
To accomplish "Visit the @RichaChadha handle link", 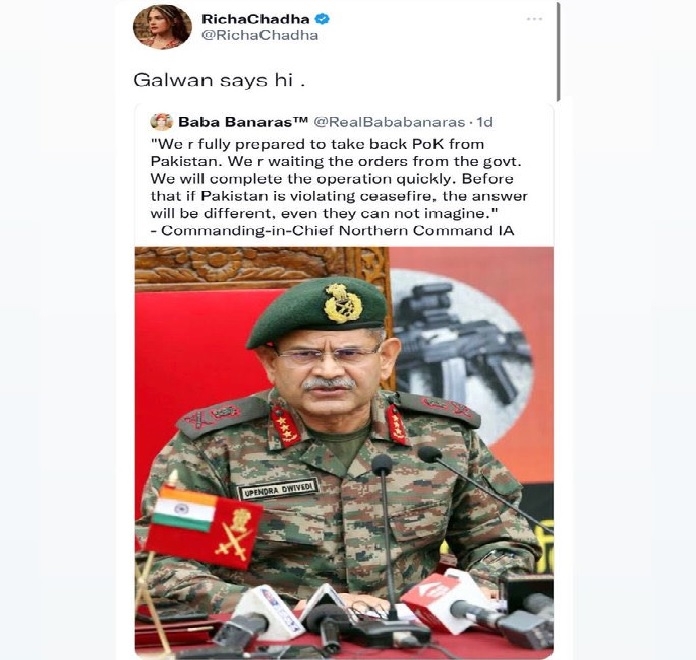I will pyautogui.click(x=260, y=36).
